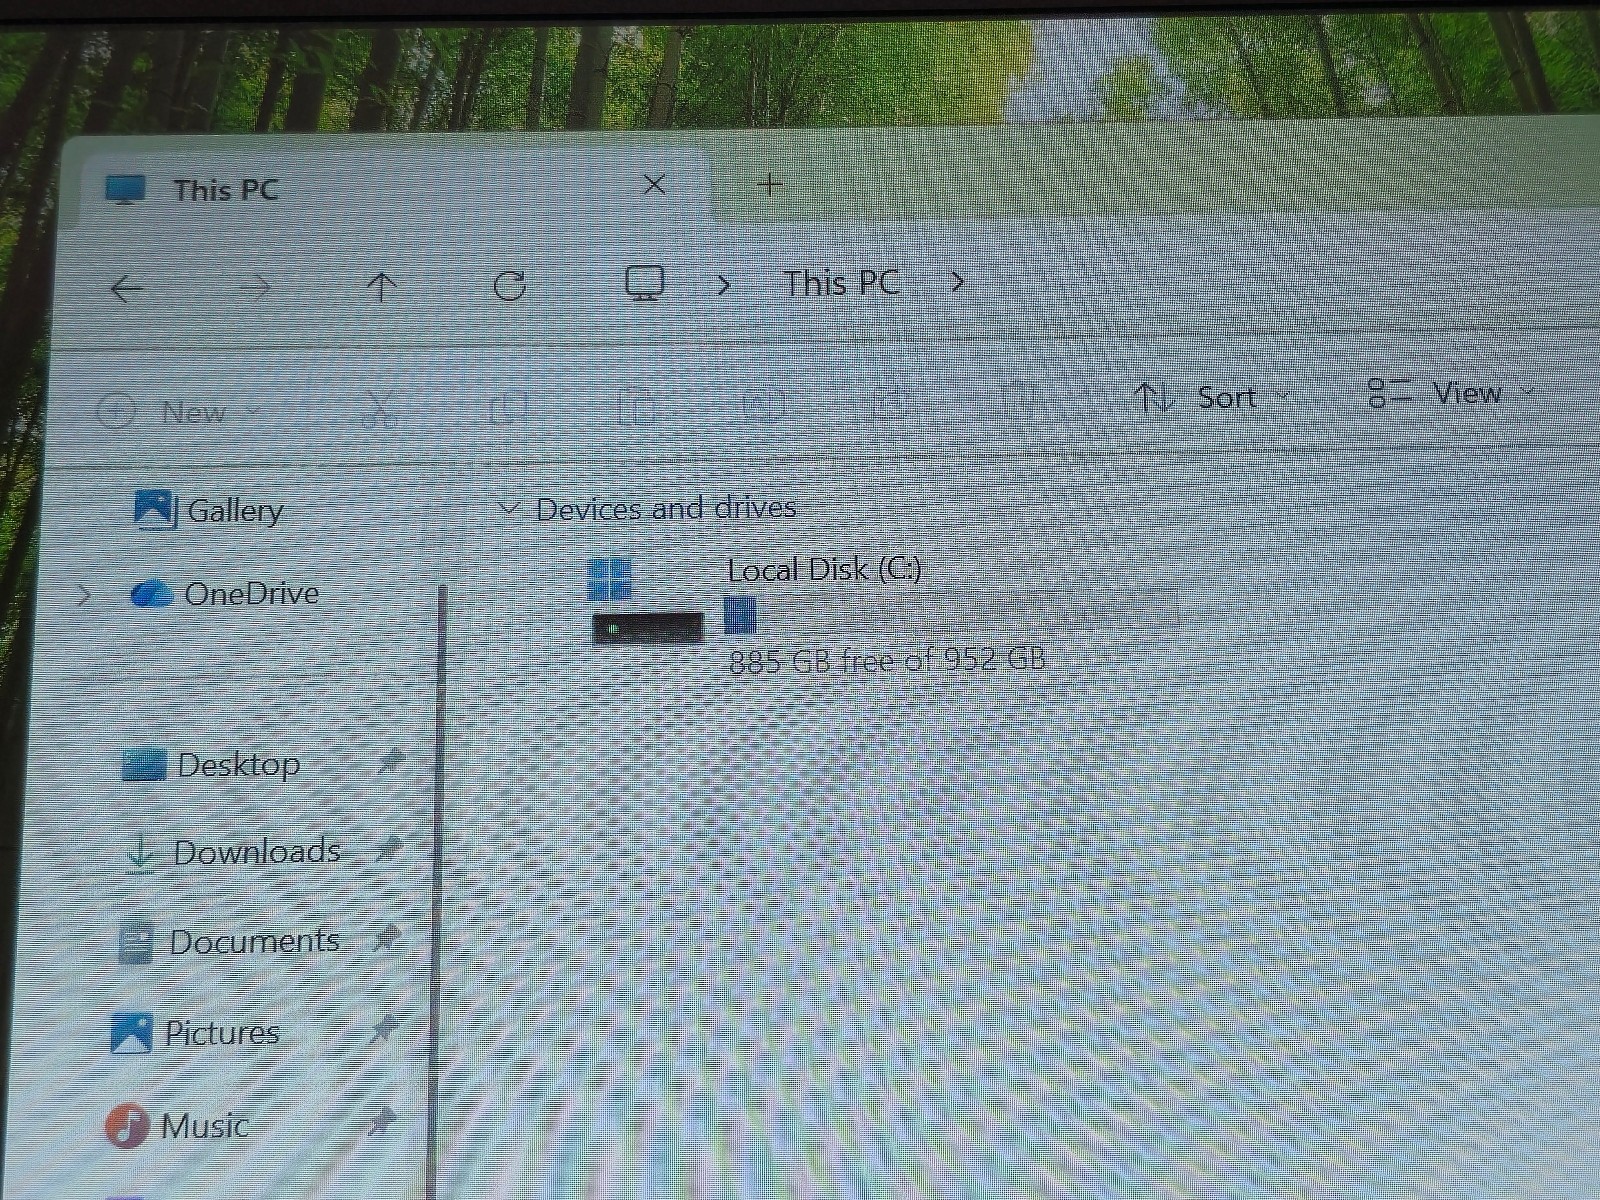Open Gallery in the navigation pane
The image size is (1600, 1200).
click(210, 510)
